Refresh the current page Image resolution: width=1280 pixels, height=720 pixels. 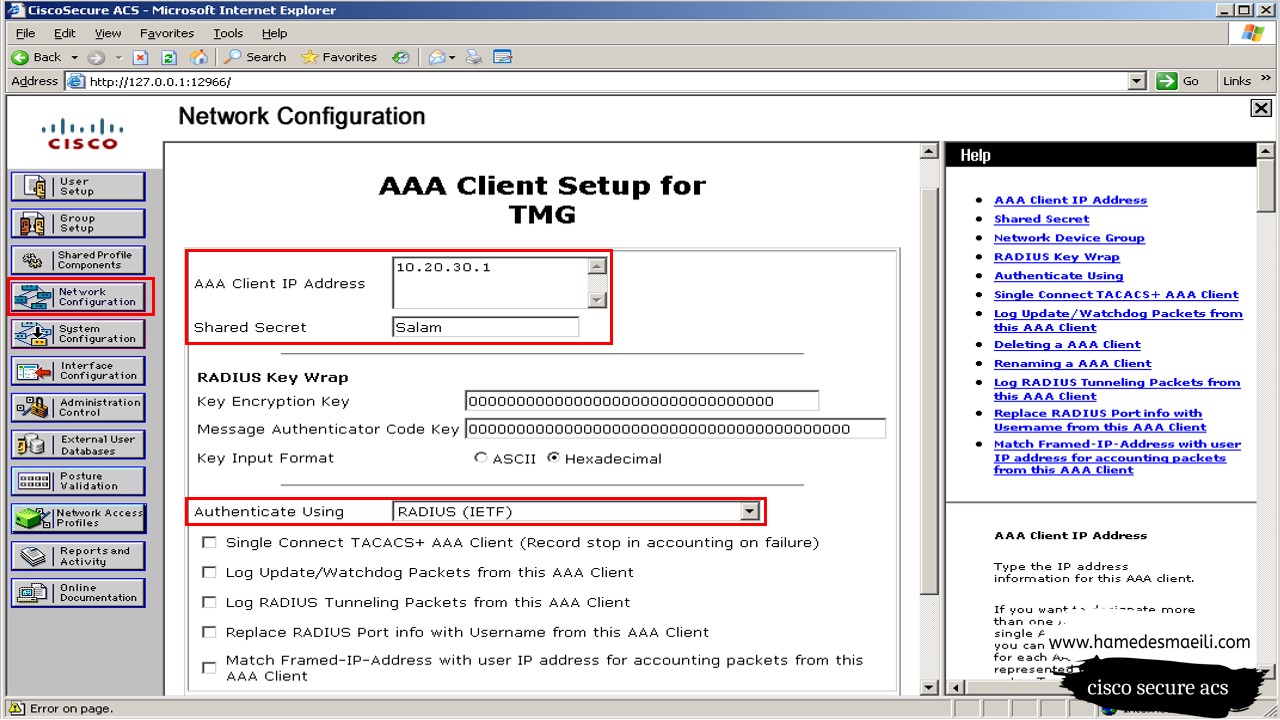(169, 57)
